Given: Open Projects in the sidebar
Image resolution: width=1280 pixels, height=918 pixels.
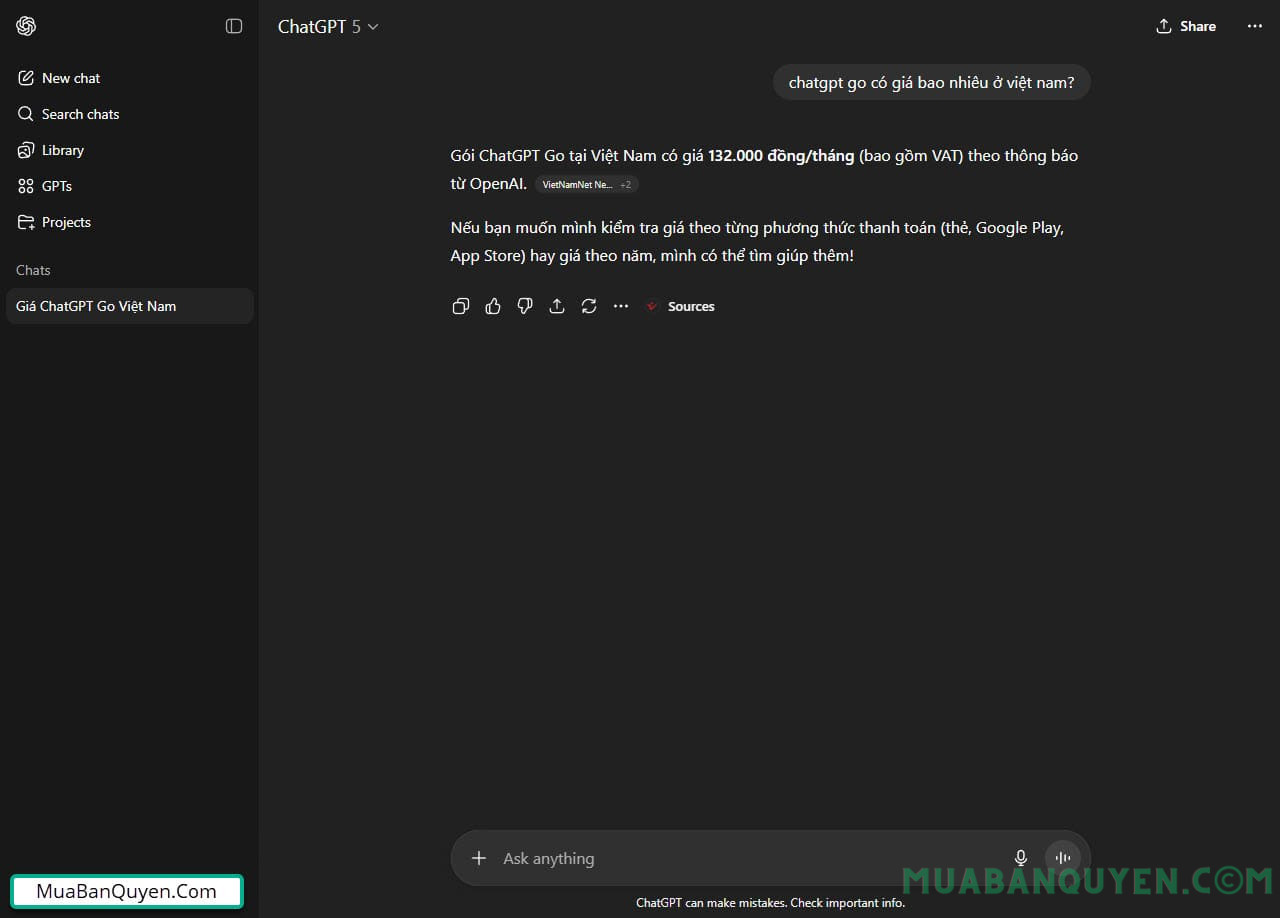Looking at the screenshot, I should [129, 222].
